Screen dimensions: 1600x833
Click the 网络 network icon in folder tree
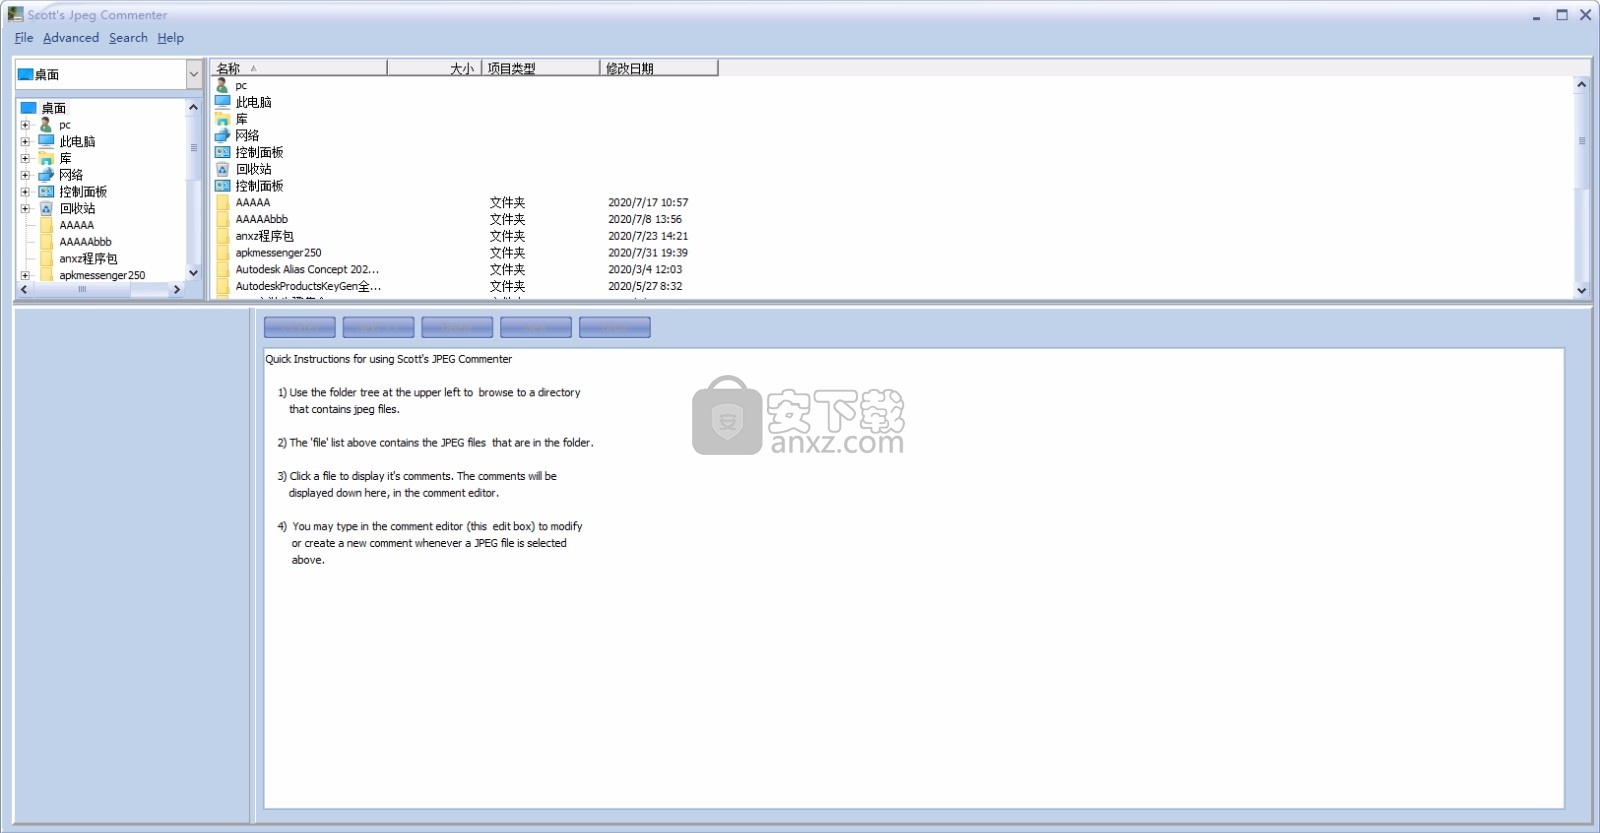point(46,175)
